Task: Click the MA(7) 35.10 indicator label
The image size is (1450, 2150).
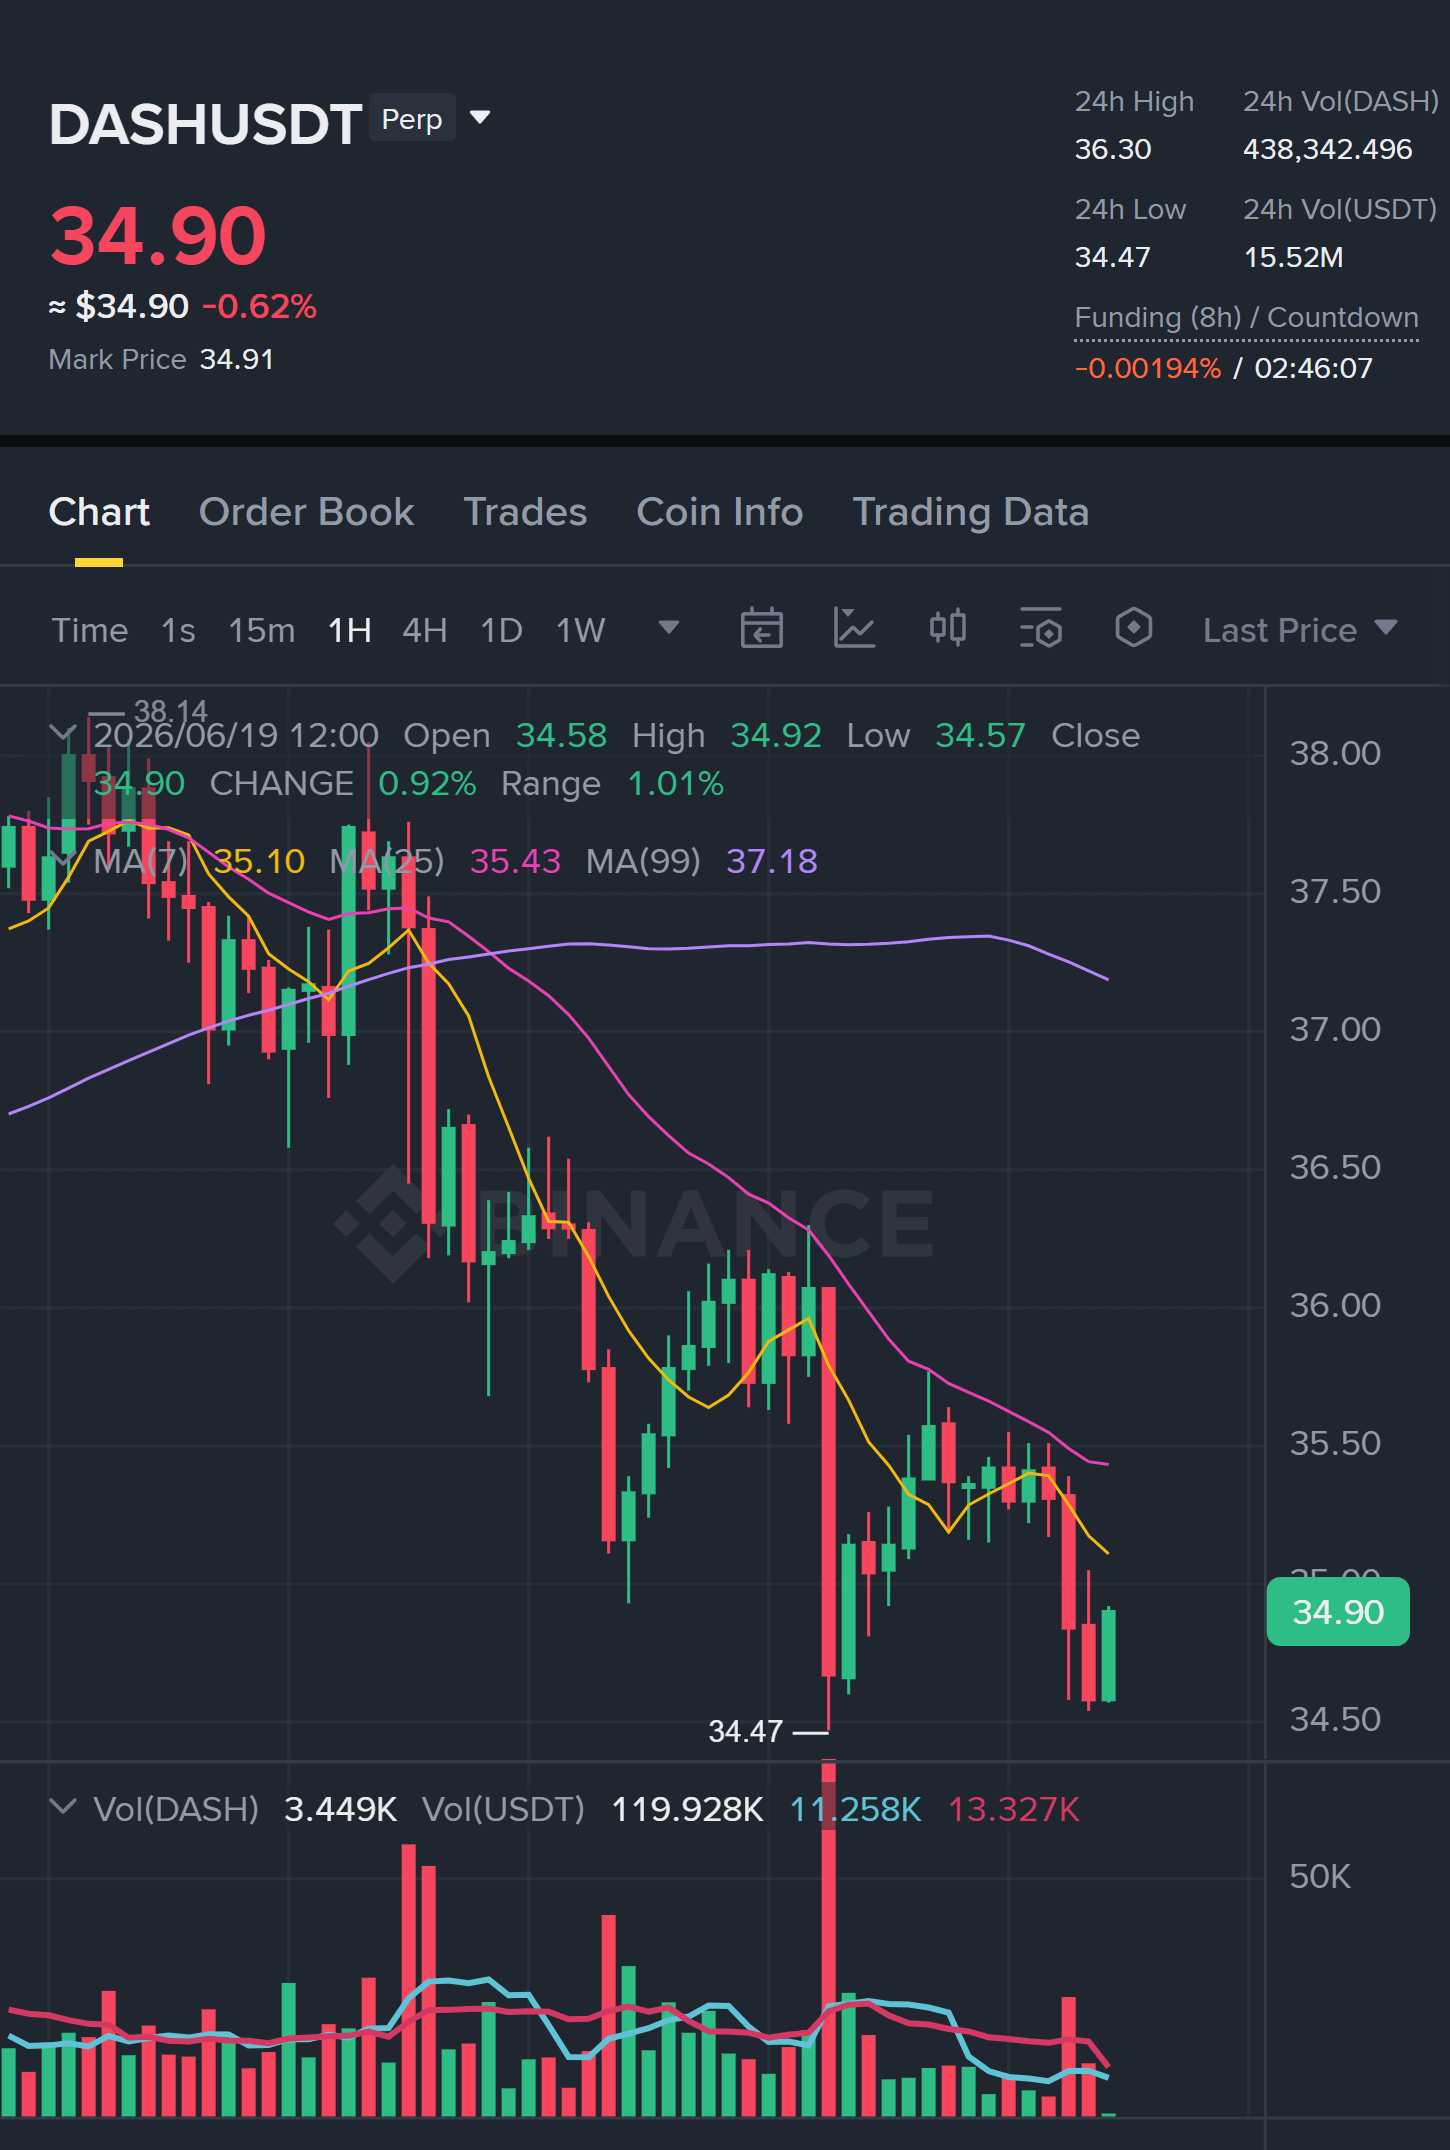Action: pos(199,861)
